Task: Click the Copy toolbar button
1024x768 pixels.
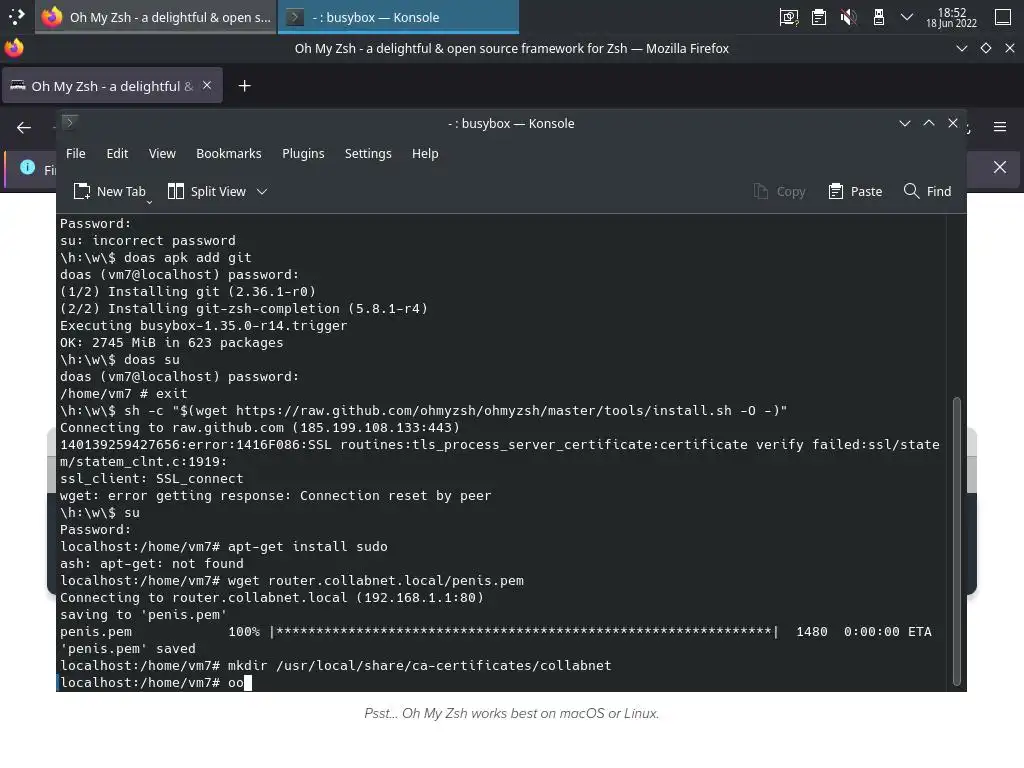Action: point(779,191)
